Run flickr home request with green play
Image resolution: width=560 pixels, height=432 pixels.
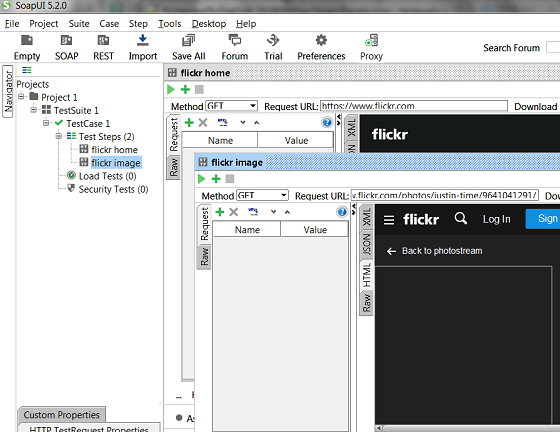pos(171,89)
